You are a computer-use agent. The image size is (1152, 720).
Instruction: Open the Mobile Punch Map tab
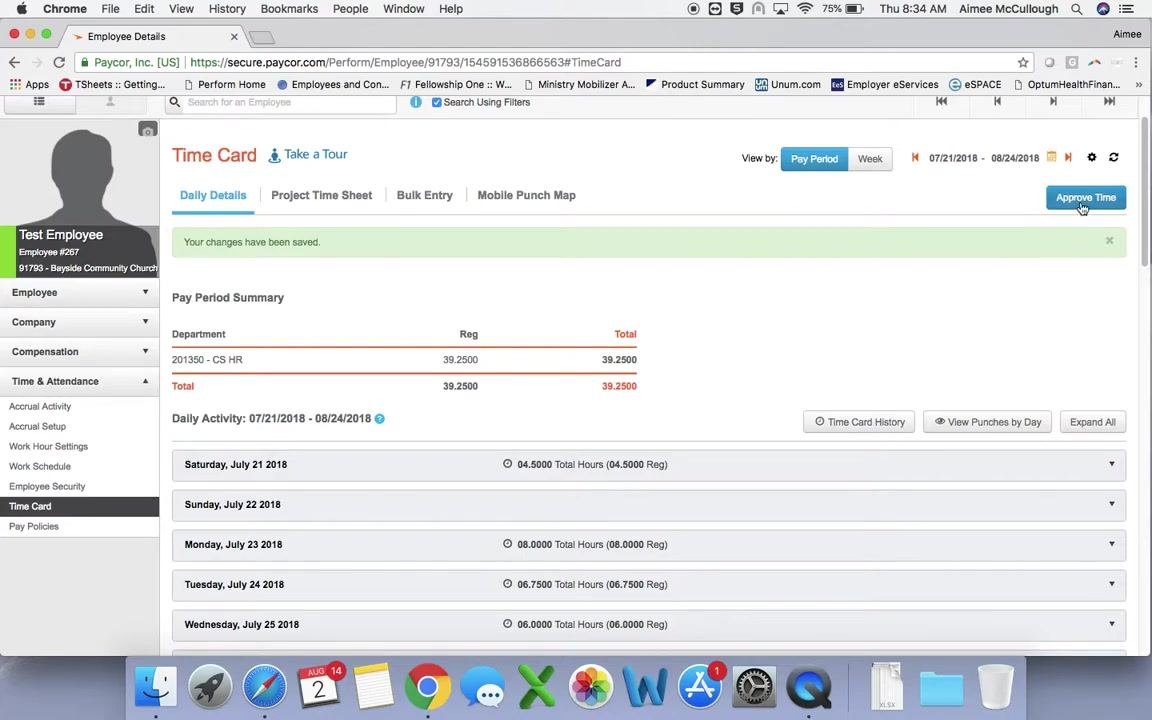[x=527, y=195]
